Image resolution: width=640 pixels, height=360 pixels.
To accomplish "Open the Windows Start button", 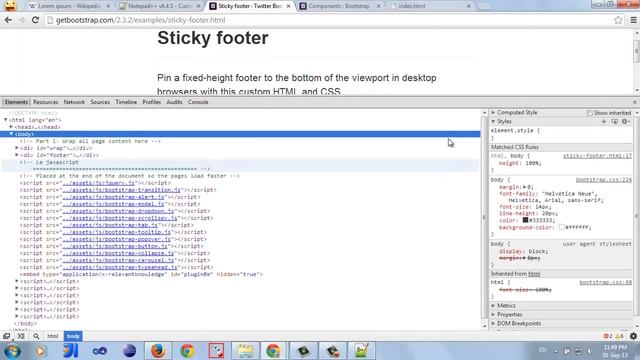I will [12, 351].
